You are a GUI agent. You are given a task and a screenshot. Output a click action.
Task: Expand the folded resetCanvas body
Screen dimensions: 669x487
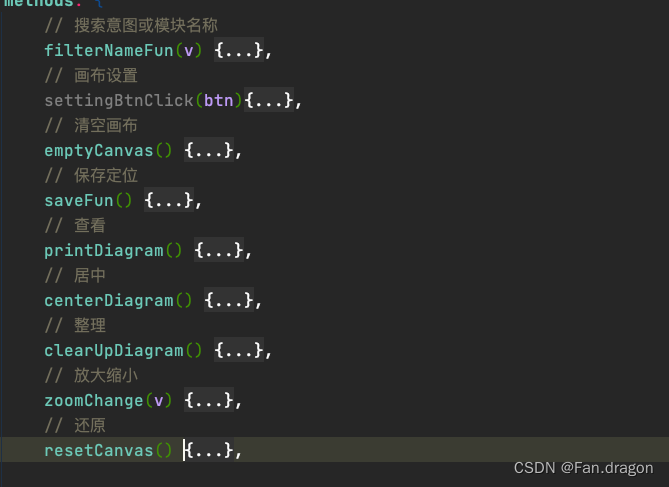tap(209, 450)
